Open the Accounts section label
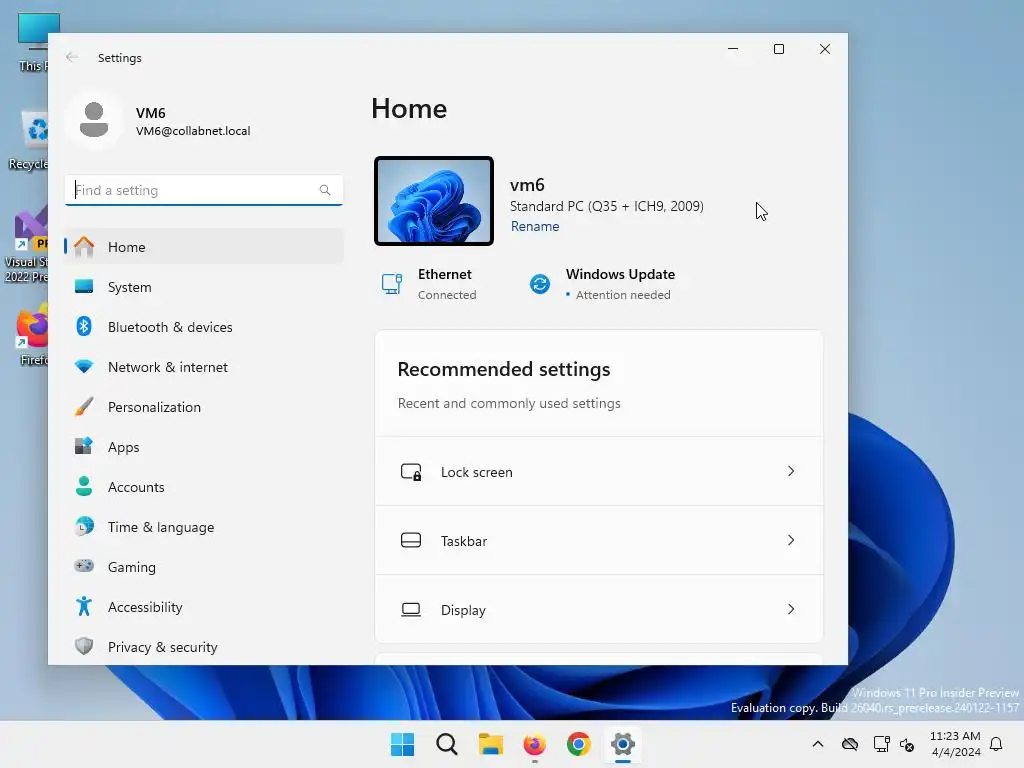Image resolution: width=1024 pixels, height=768 pixels. 136,487
